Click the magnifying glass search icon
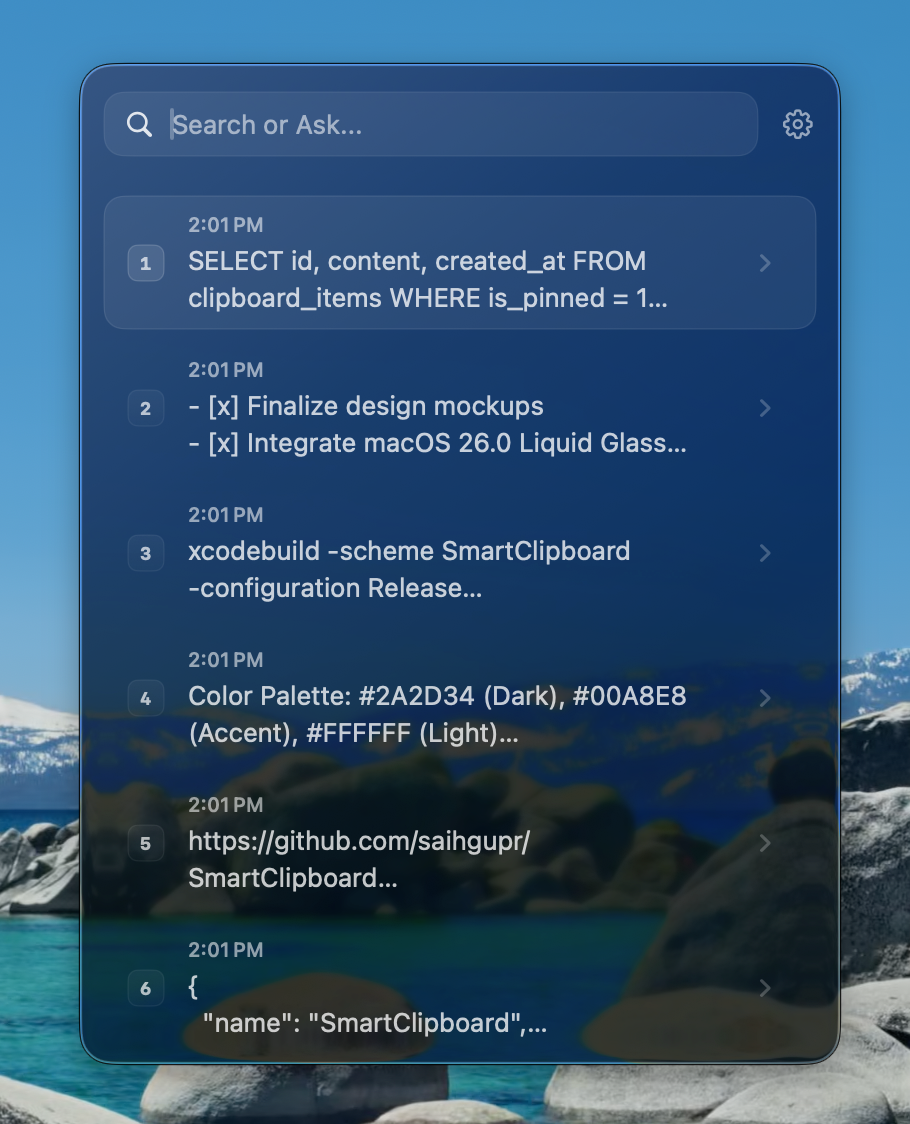Image resolution: width=910 pixels, height=1124 pixels. click(x=139, y=125)
